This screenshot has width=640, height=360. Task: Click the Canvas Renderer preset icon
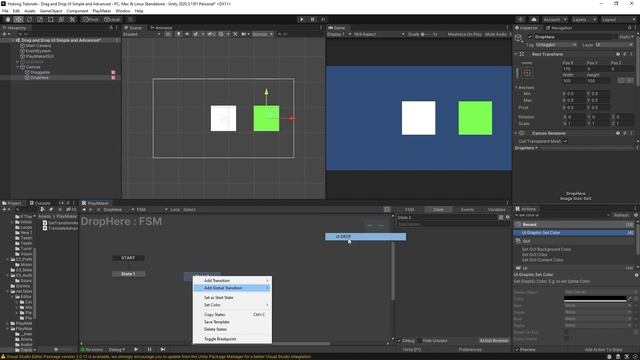(x=624, y=133)
